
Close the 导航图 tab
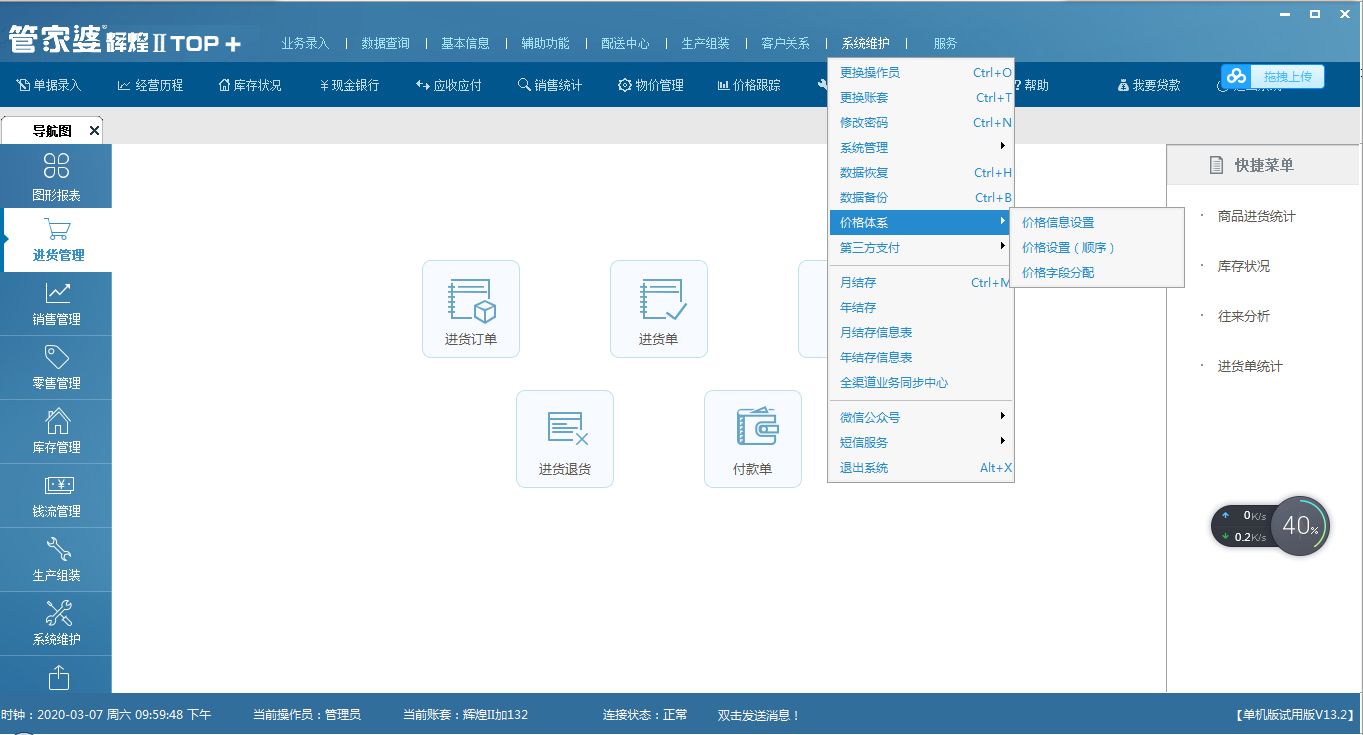tap(94, 130)
